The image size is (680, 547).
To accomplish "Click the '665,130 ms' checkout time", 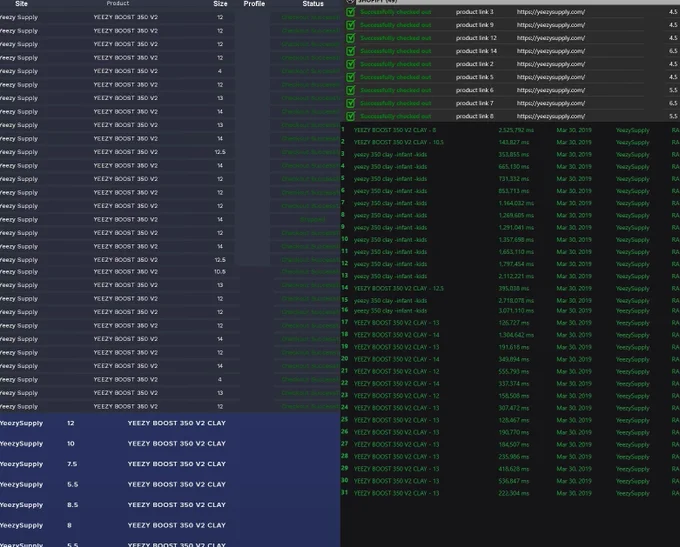I will [513, 167].
